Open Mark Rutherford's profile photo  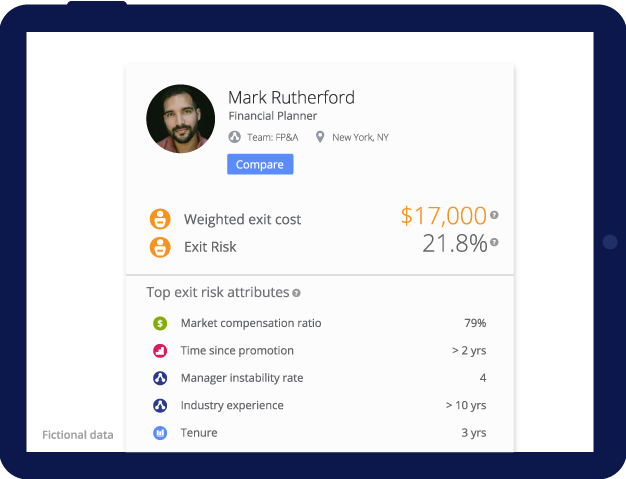click(x=180, y=119)
